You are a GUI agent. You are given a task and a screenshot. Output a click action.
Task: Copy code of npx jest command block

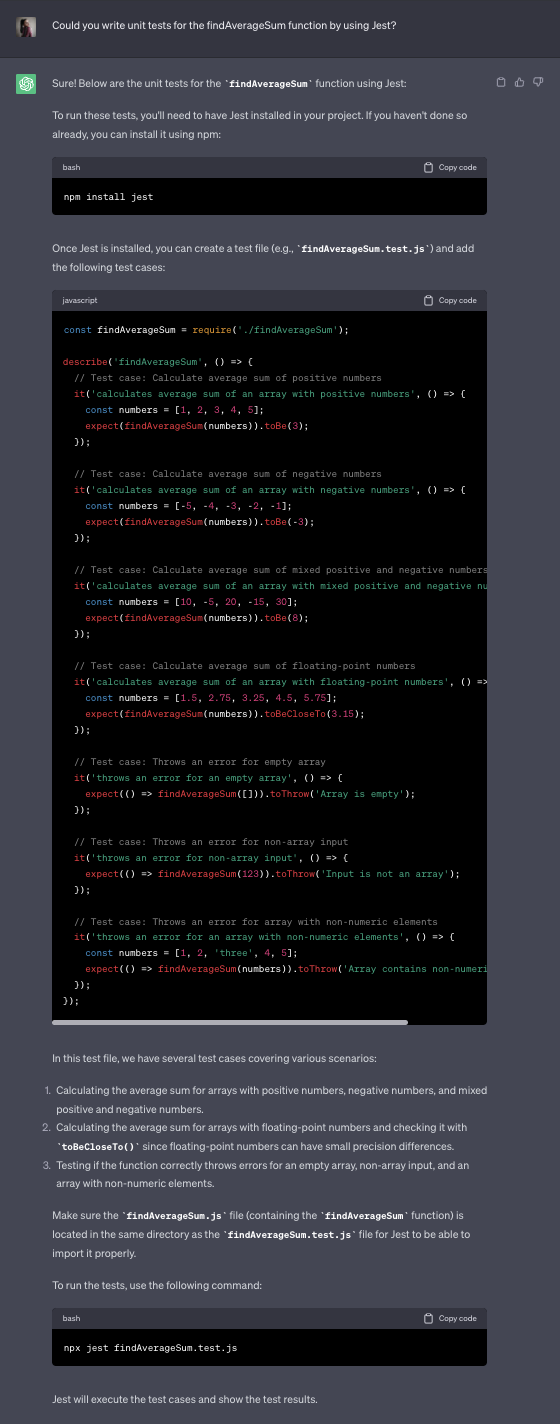pos(450,1318)
